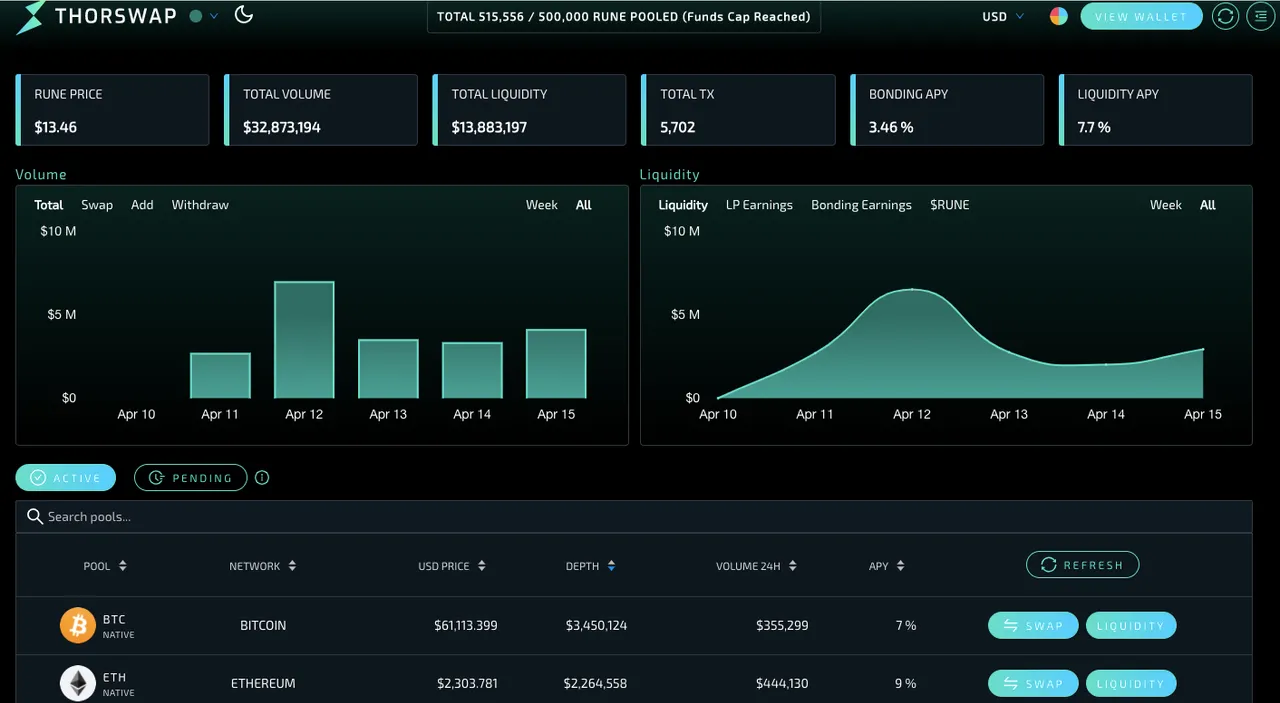The width and height of the screenshot is (1280, 703).
Task: Click the LIQUIDITY APY 7.7 % card
Action: (1156, 110)
